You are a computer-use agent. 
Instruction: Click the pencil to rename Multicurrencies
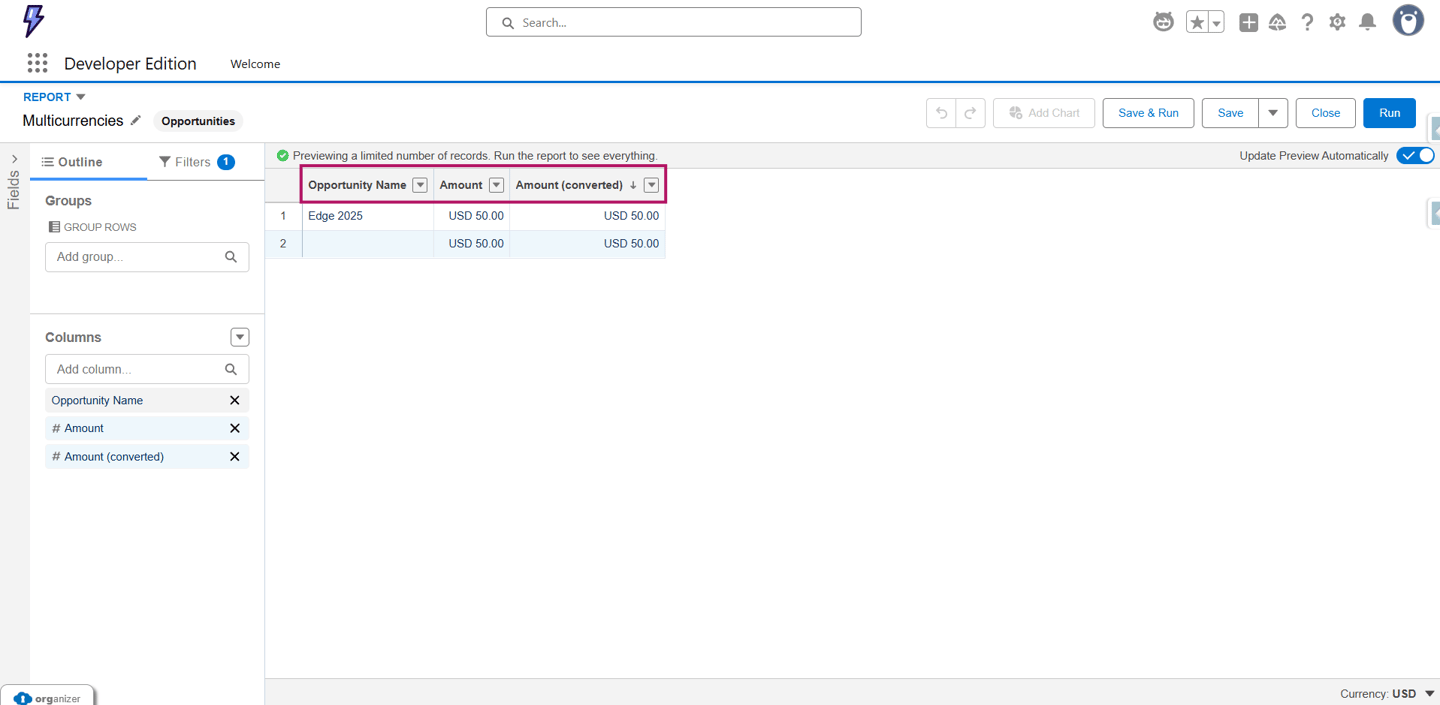tap(136, 120)
